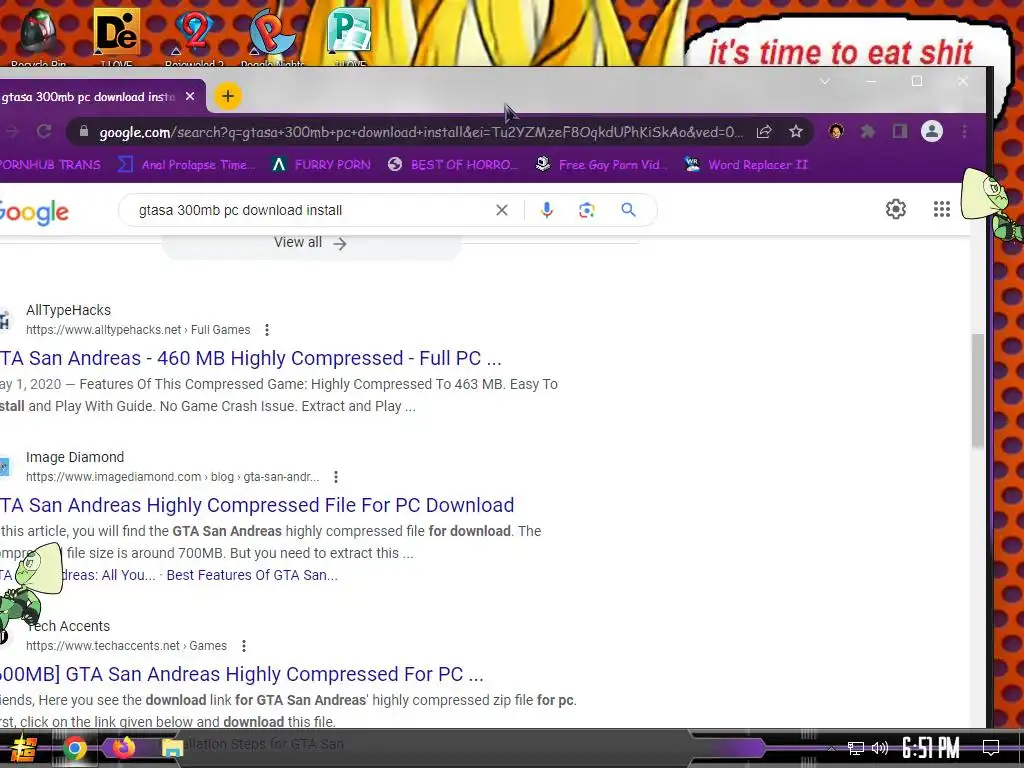This screenshot has height=768, width=1024.
Task: Close the gtasa 300mb pc download tab
Action: 190,97
